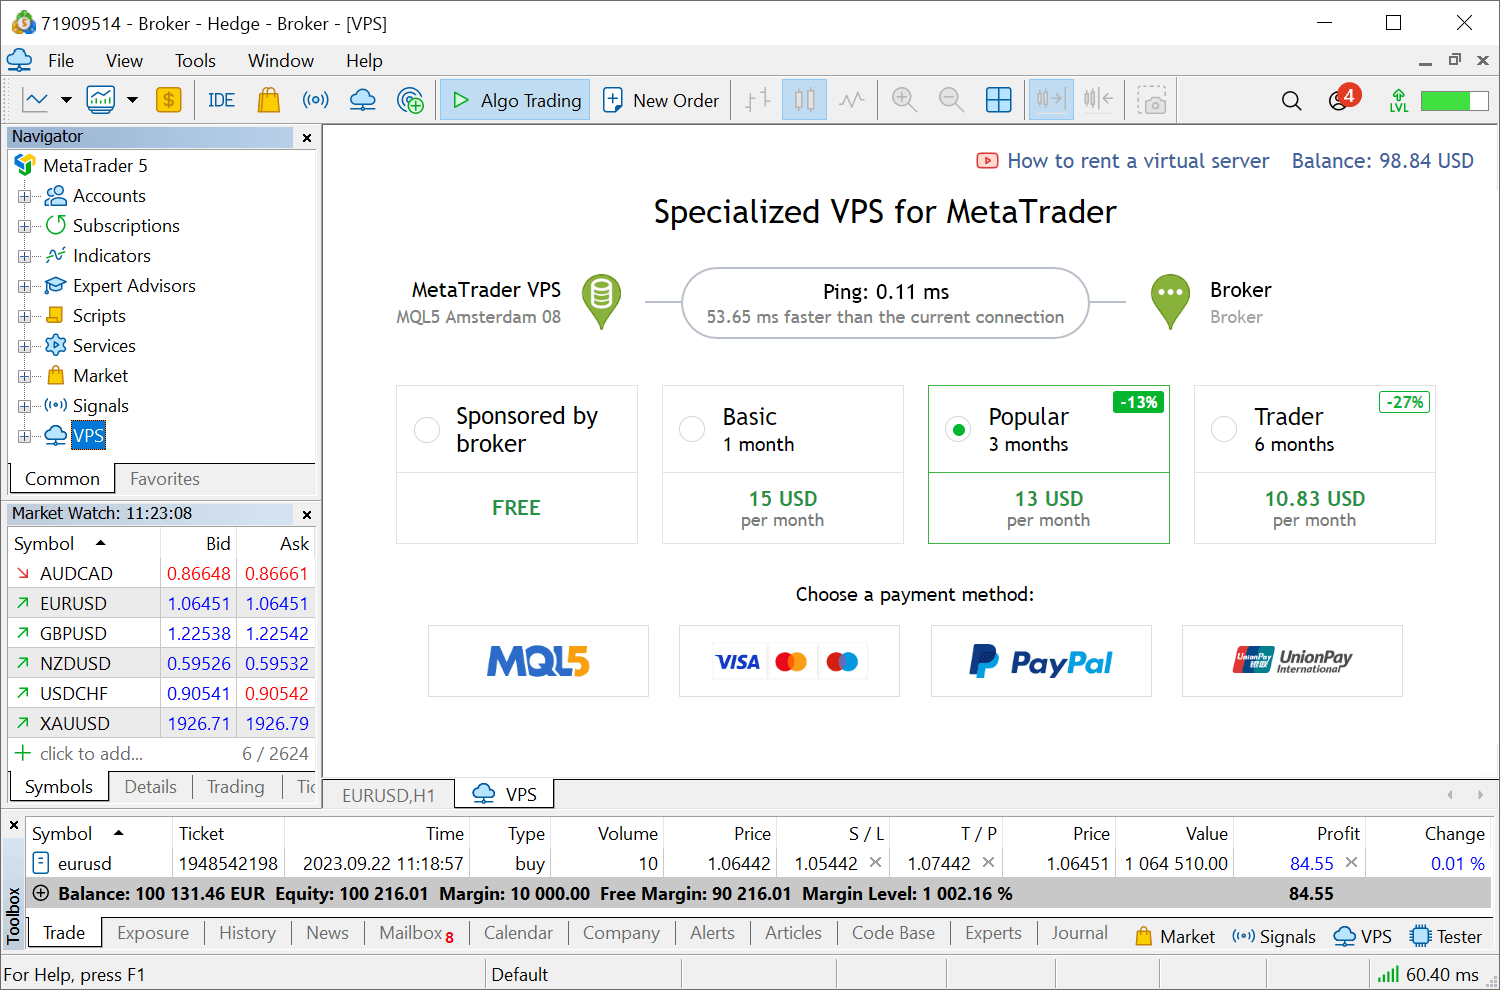Click the New Order button
This screenshot has height=990, width=1500.
pyautogui.click(x=661, y=99)
